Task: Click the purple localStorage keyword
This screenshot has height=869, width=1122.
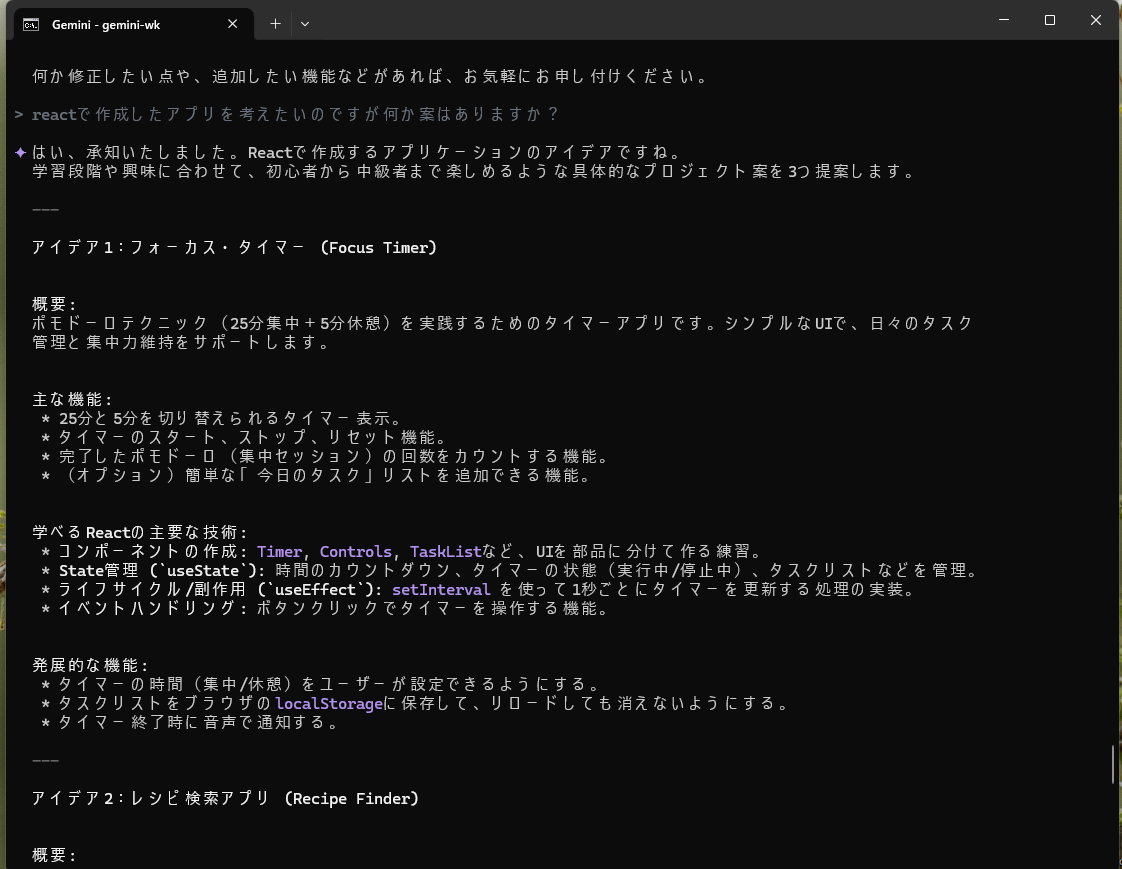Action: 329,704
